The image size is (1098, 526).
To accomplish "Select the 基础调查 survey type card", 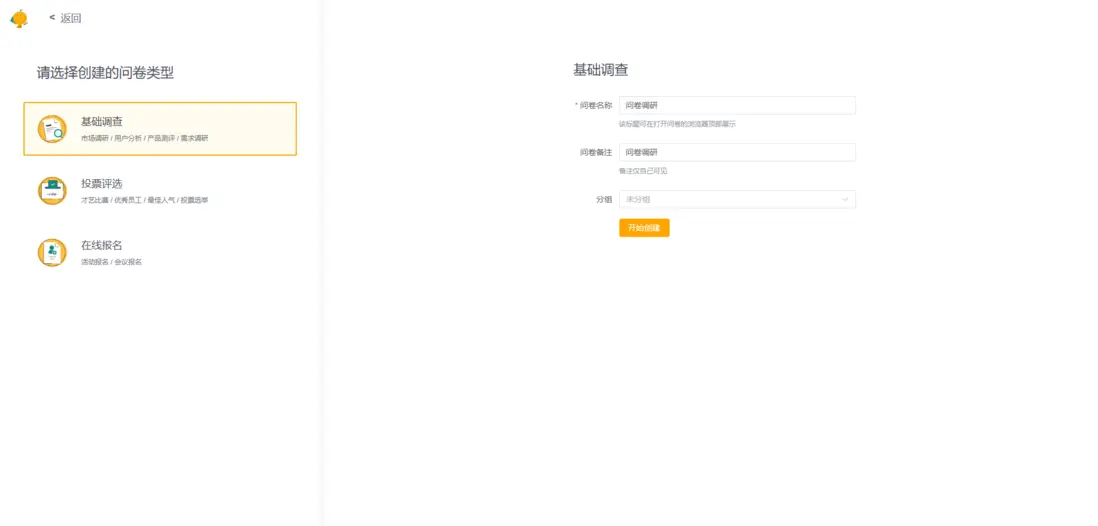I will click(160, 129).
